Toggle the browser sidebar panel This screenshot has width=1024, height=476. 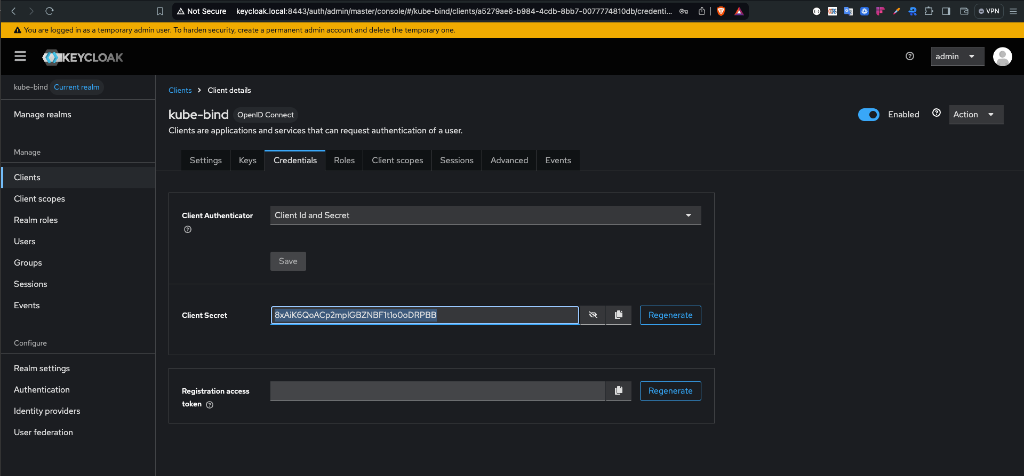pos(946,11)
